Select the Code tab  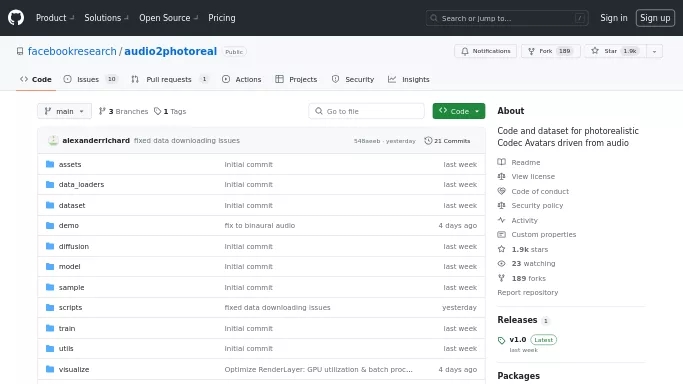[x=36, y=79]
